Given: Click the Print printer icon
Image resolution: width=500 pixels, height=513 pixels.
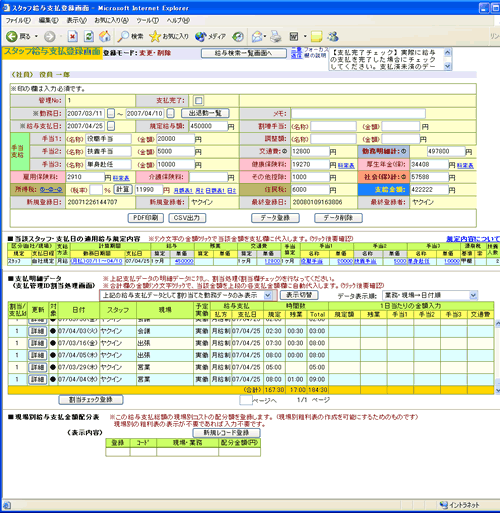Looking at the screenshot, I should click(x=276, y=36).
